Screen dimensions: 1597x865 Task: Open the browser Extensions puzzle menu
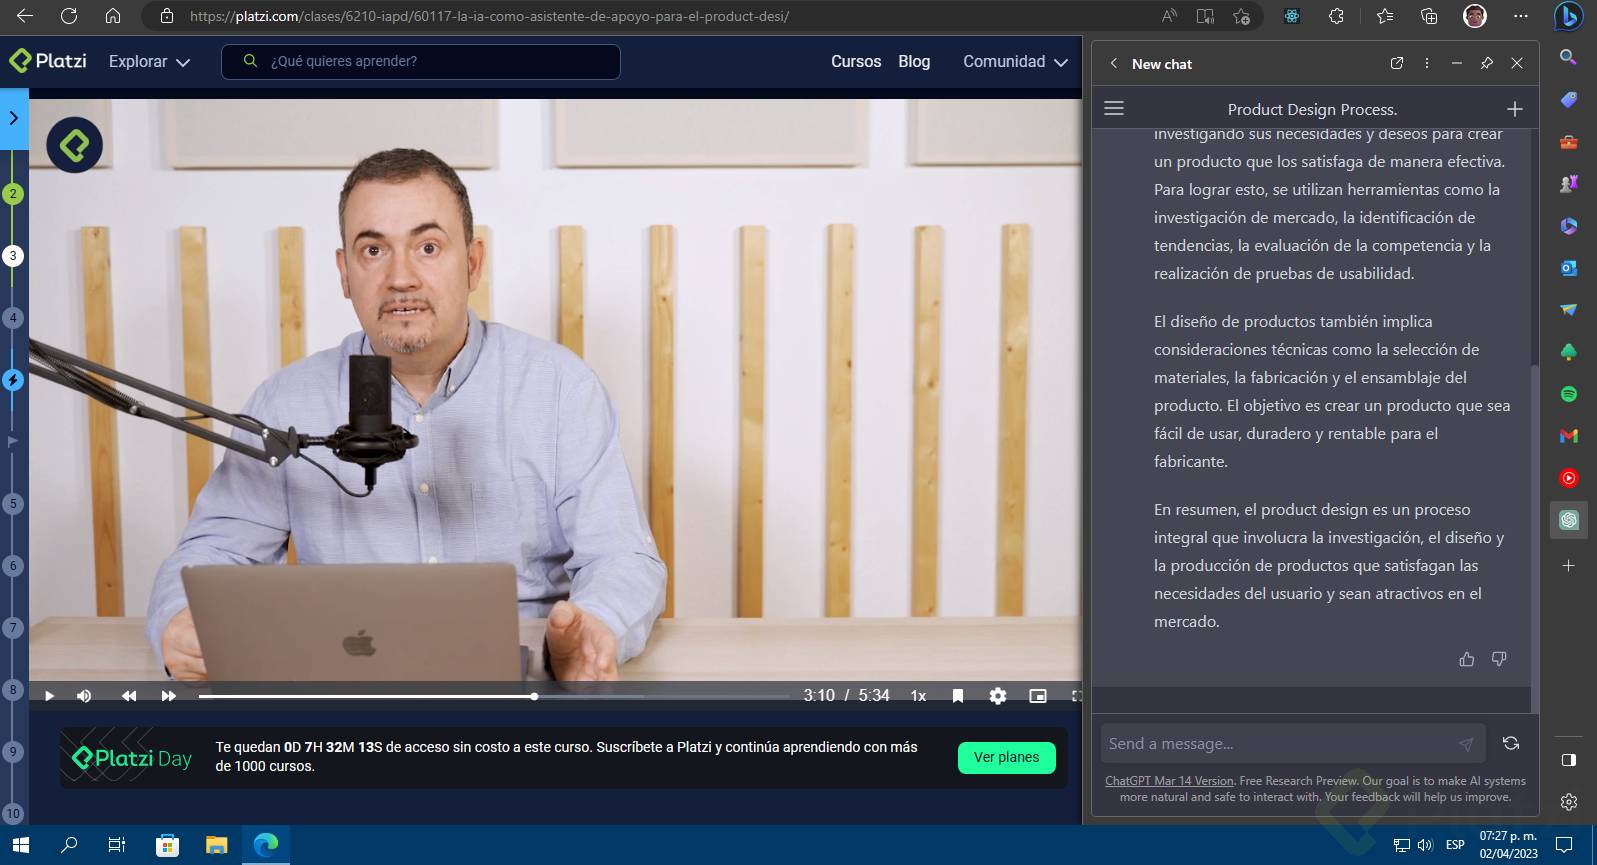(x=1336, y=16)
